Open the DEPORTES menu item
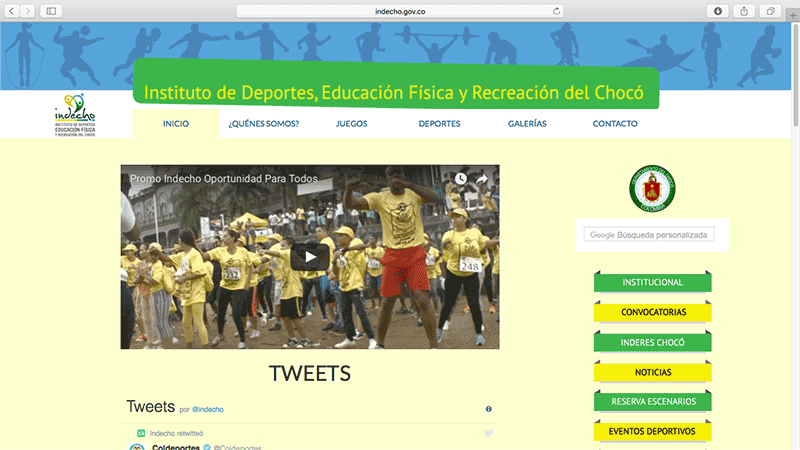 439,123
